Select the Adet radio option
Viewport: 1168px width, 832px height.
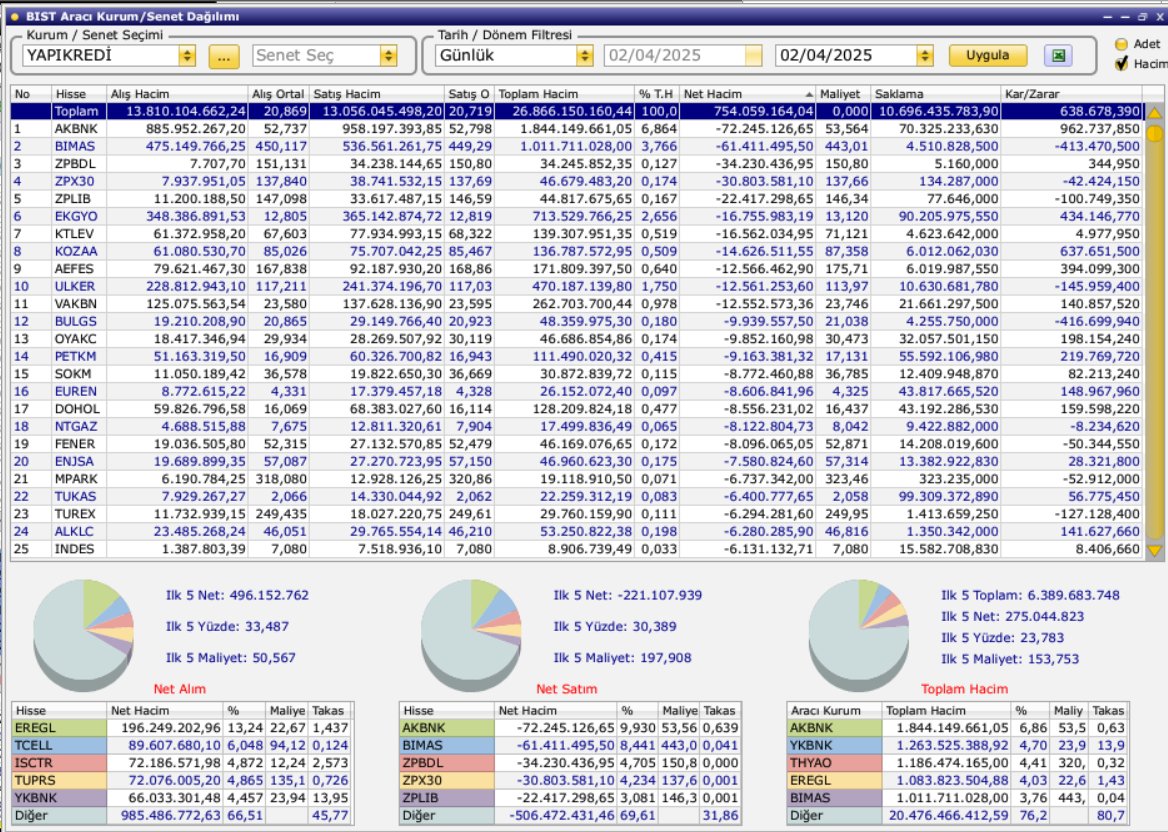click(x=1121, y=44)
